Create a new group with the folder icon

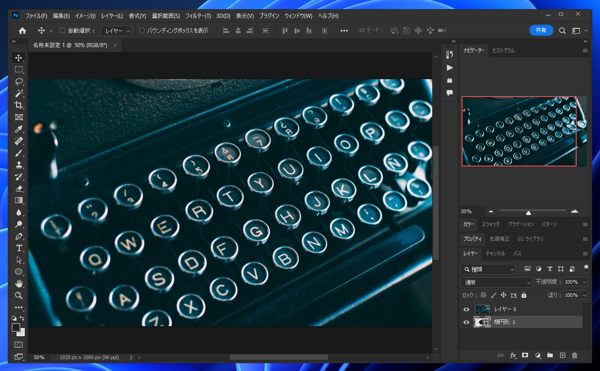(x=550, y=356)
